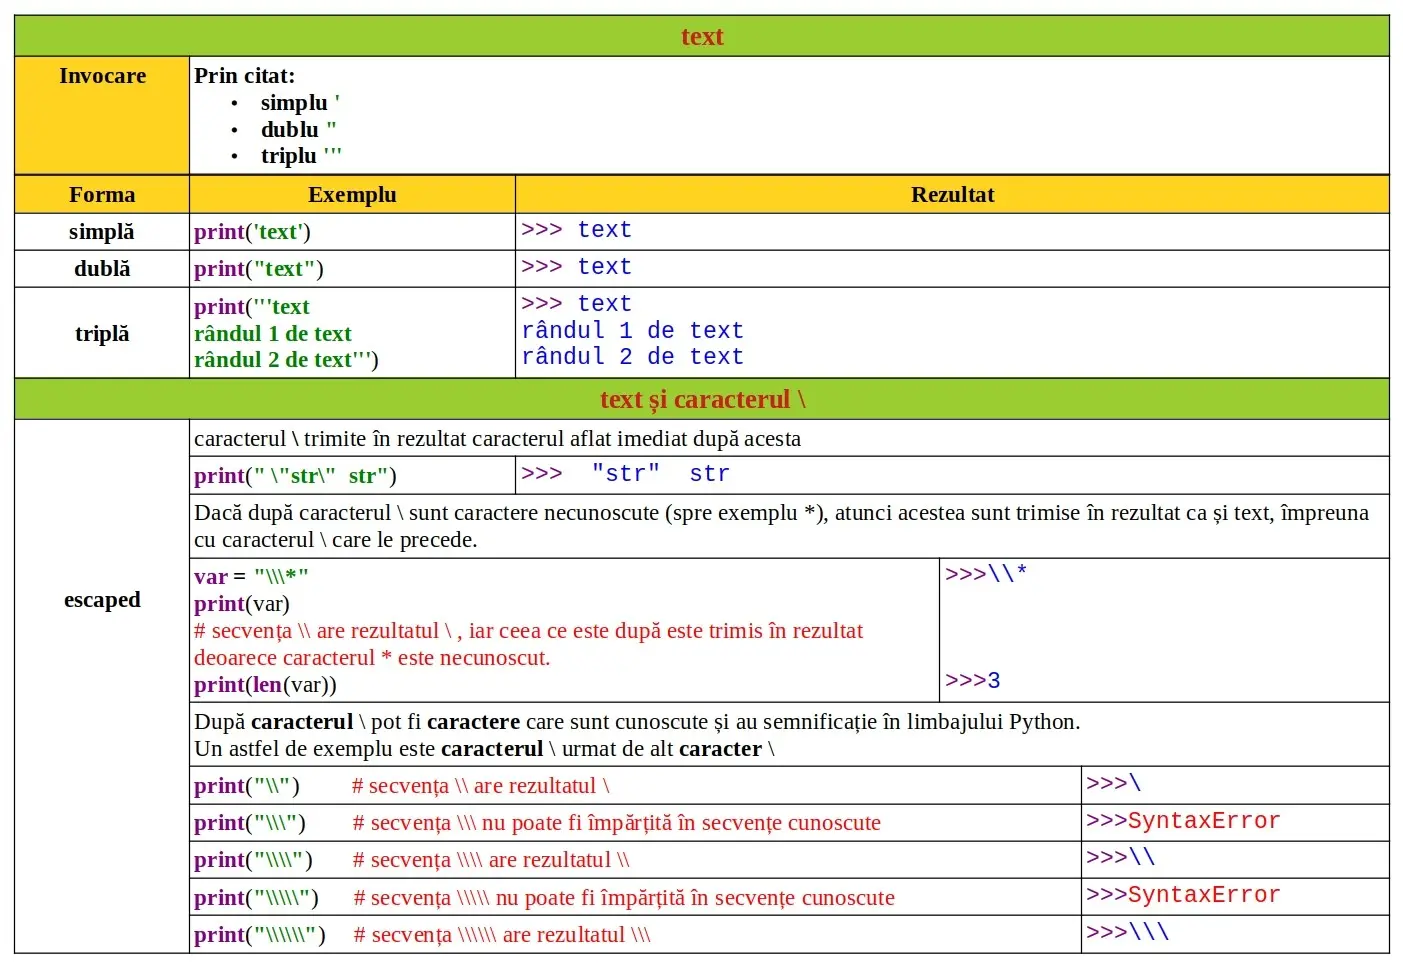Click the 'Exemplu' column header
Viewport: 1403px width, 963px height.
click(x=352, y=195)
